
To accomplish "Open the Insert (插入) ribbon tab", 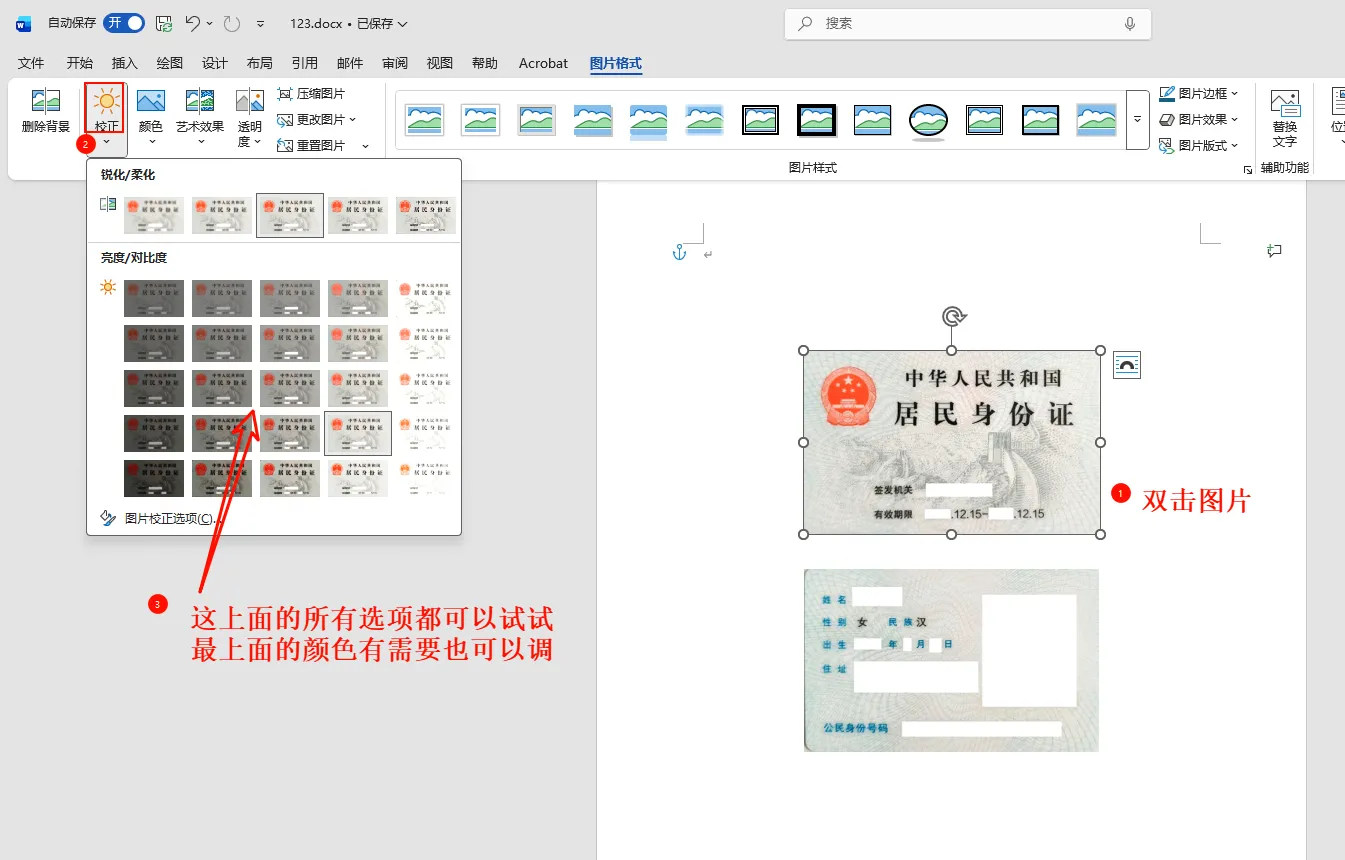I will (125, 63).
